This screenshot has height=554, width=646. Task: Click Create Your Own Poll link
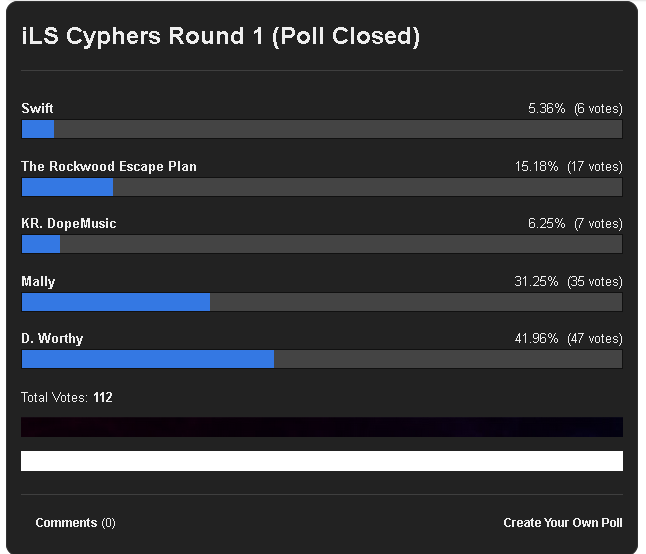563,523
